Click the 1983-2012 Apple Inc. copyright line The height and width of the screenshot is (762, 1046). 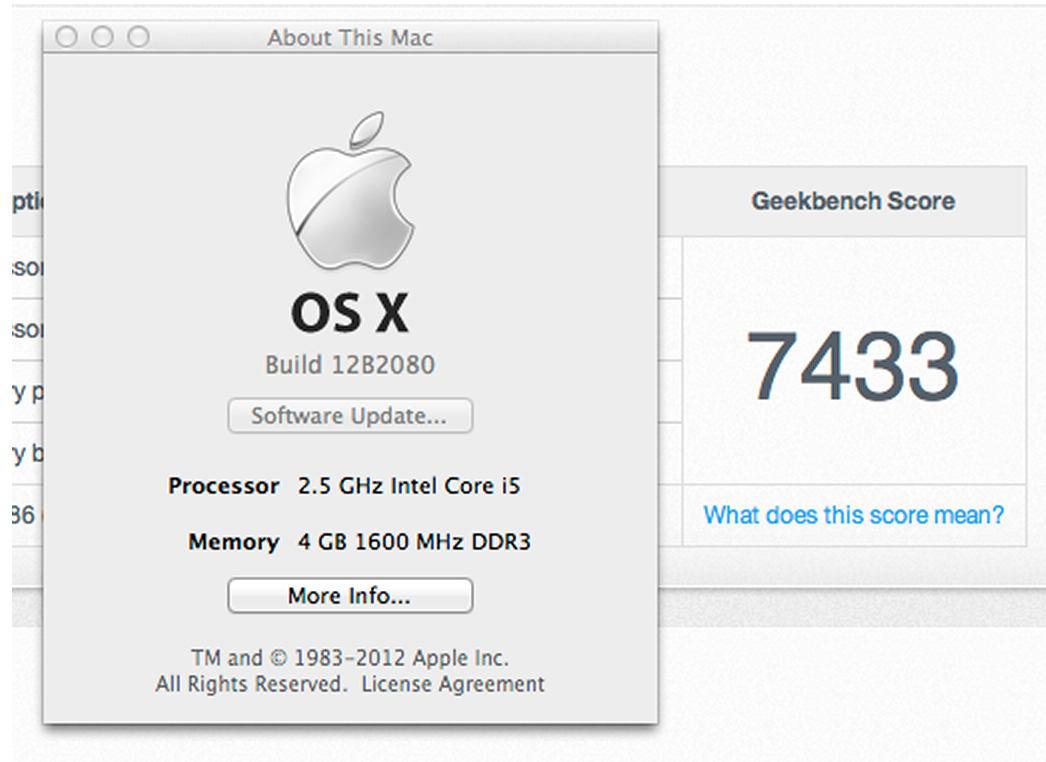pyautogui.click(x=349, y=658)
